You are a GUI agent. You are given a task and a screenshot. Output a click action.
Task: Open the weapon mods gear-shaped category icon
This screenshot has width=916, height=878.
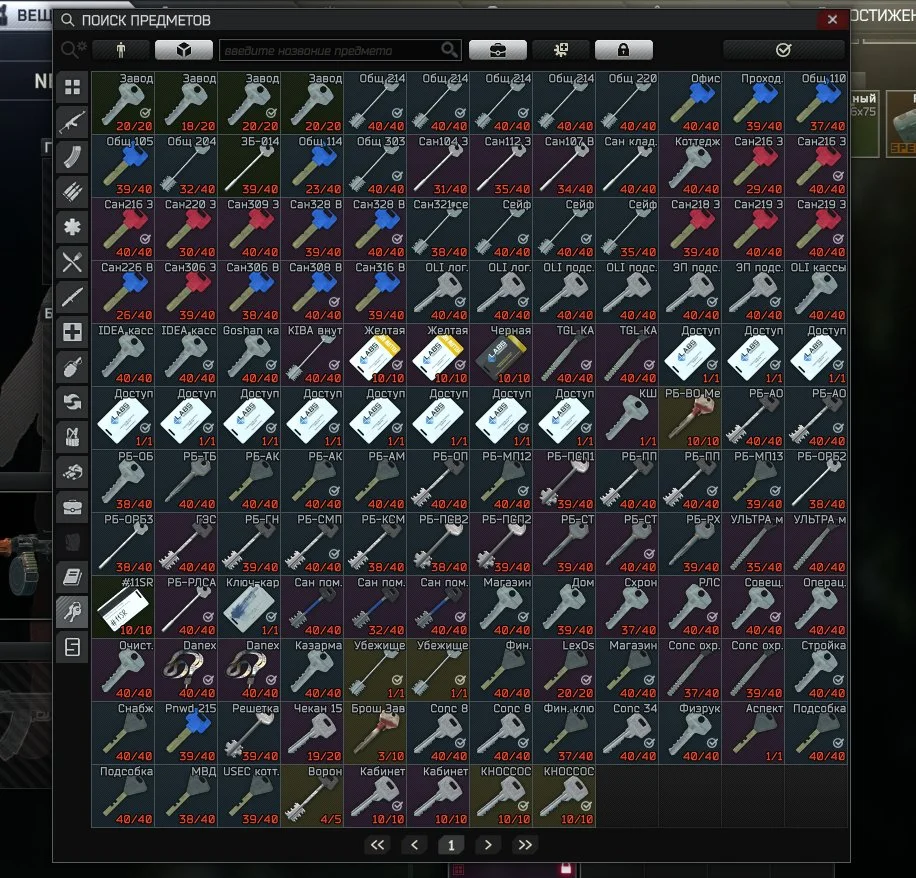pyautogui.click(x=72, y=227)
